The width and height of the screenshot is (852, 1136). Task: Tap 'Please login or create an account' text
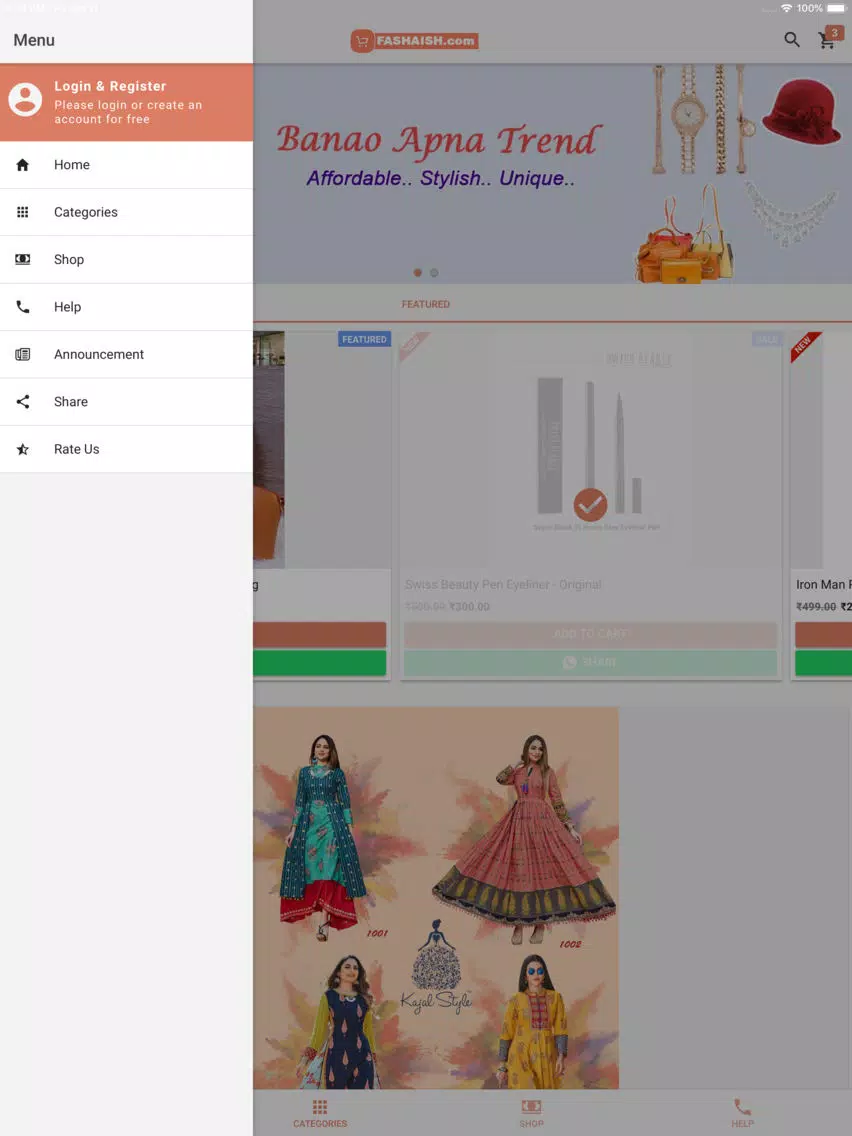128,112
